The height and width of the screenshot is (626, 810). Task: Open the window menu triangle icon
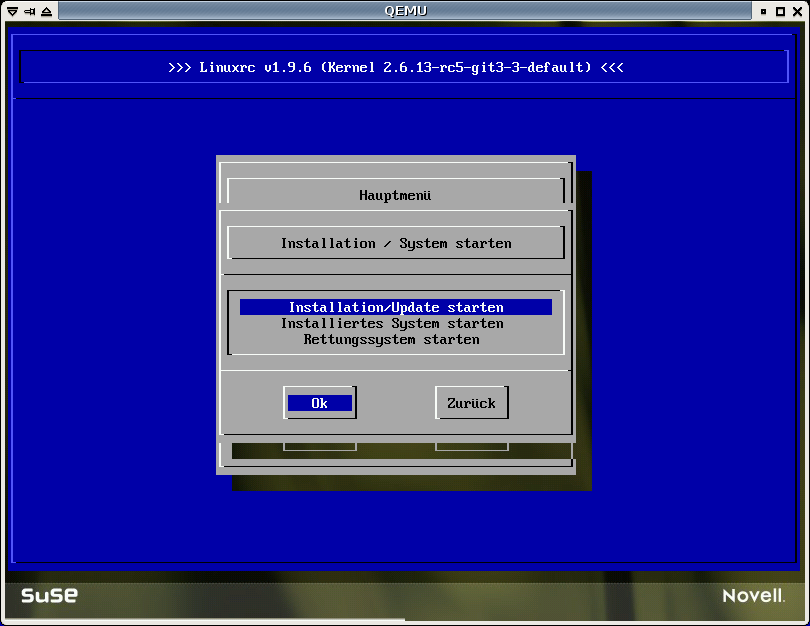pos(9,10)
